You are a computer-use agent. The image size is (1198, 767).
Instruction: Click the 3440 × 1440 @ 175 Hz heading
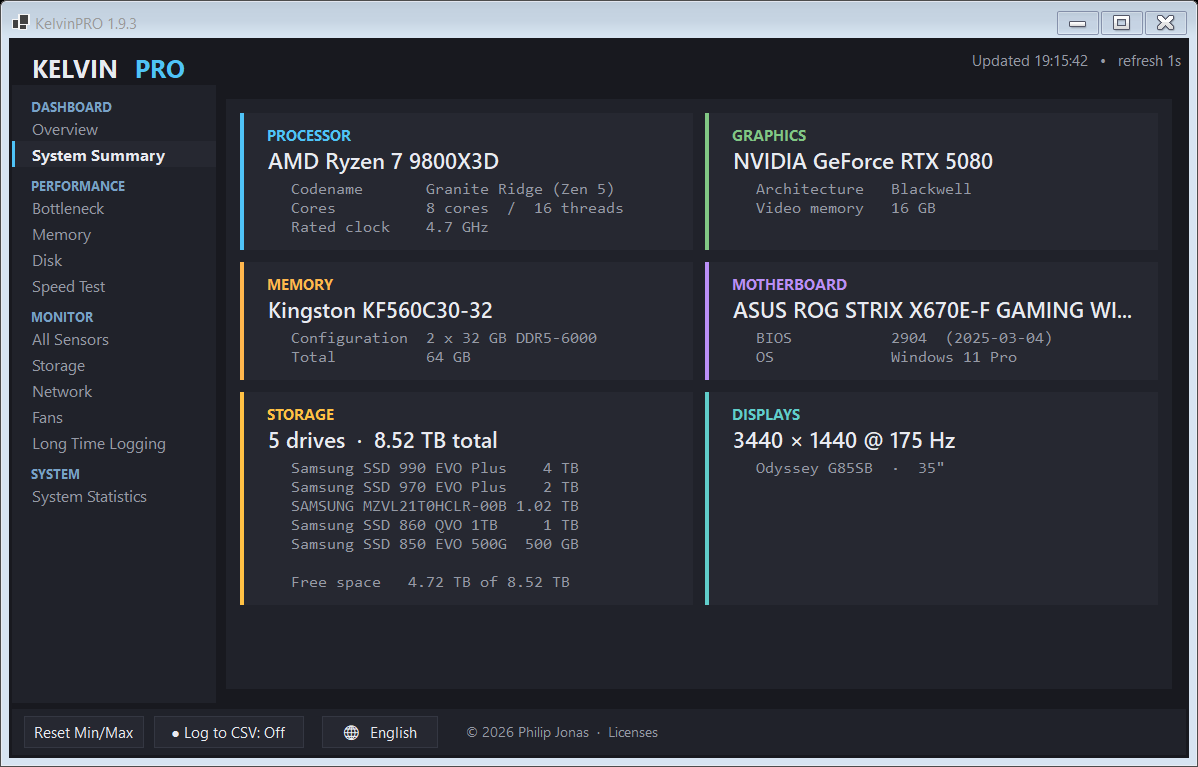point(844,441)
